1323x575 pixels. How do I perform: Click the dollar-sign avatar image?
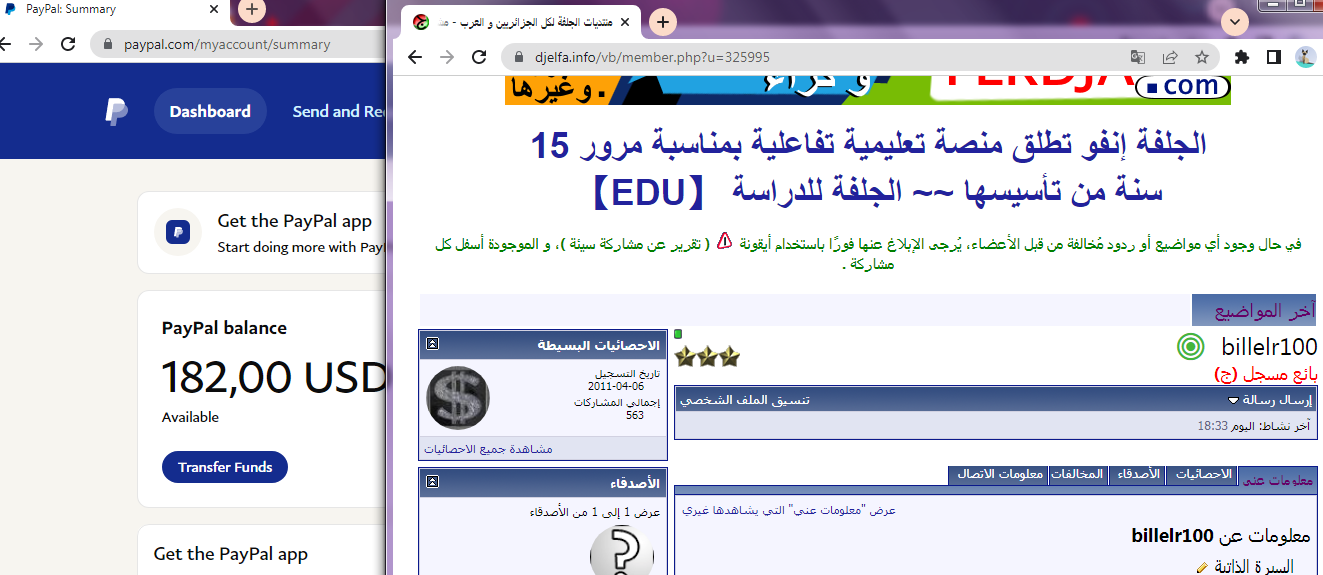click(458, 398)
